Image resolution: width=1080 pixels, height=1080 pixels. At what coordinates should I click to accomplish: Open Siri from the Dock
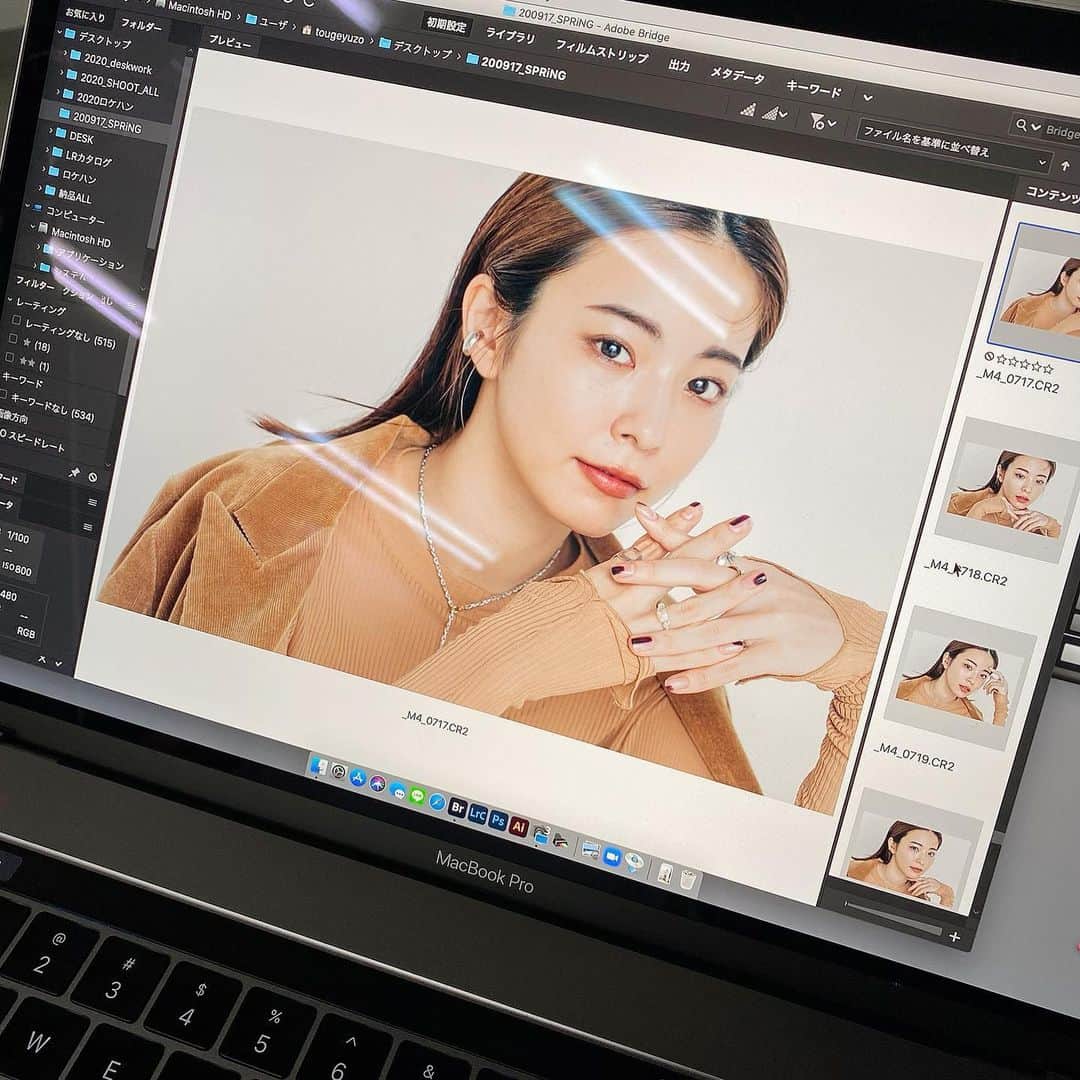pos(377,783)
